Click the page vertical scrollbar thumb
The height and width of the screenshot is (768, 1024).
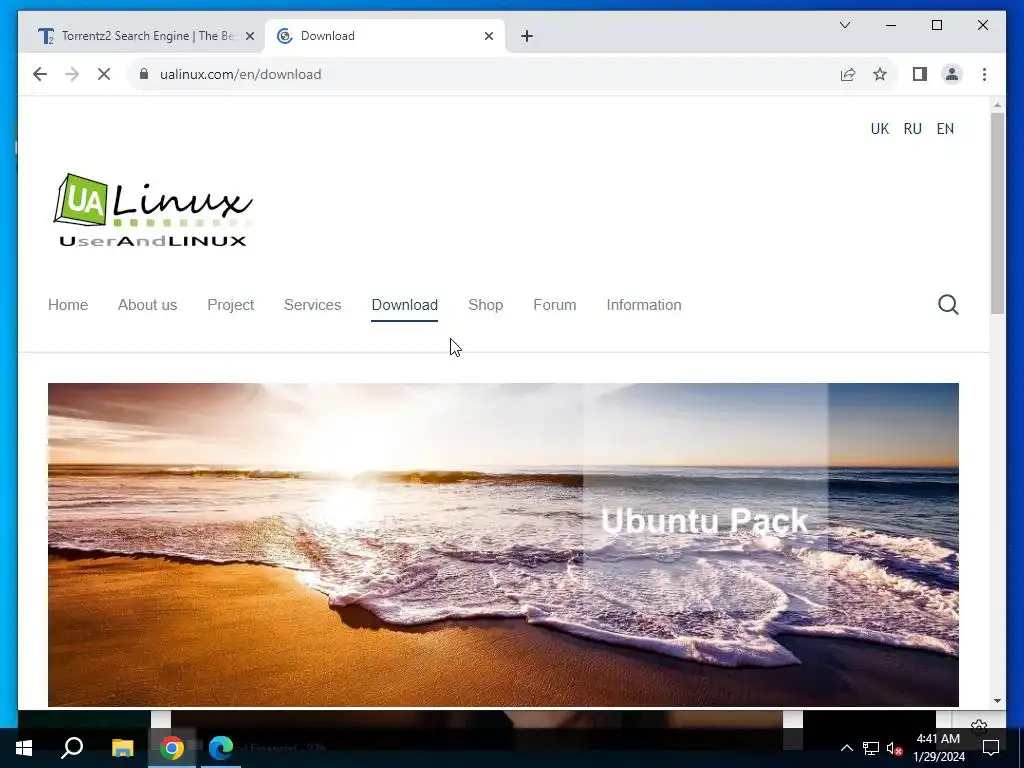[x=997, y=214]
